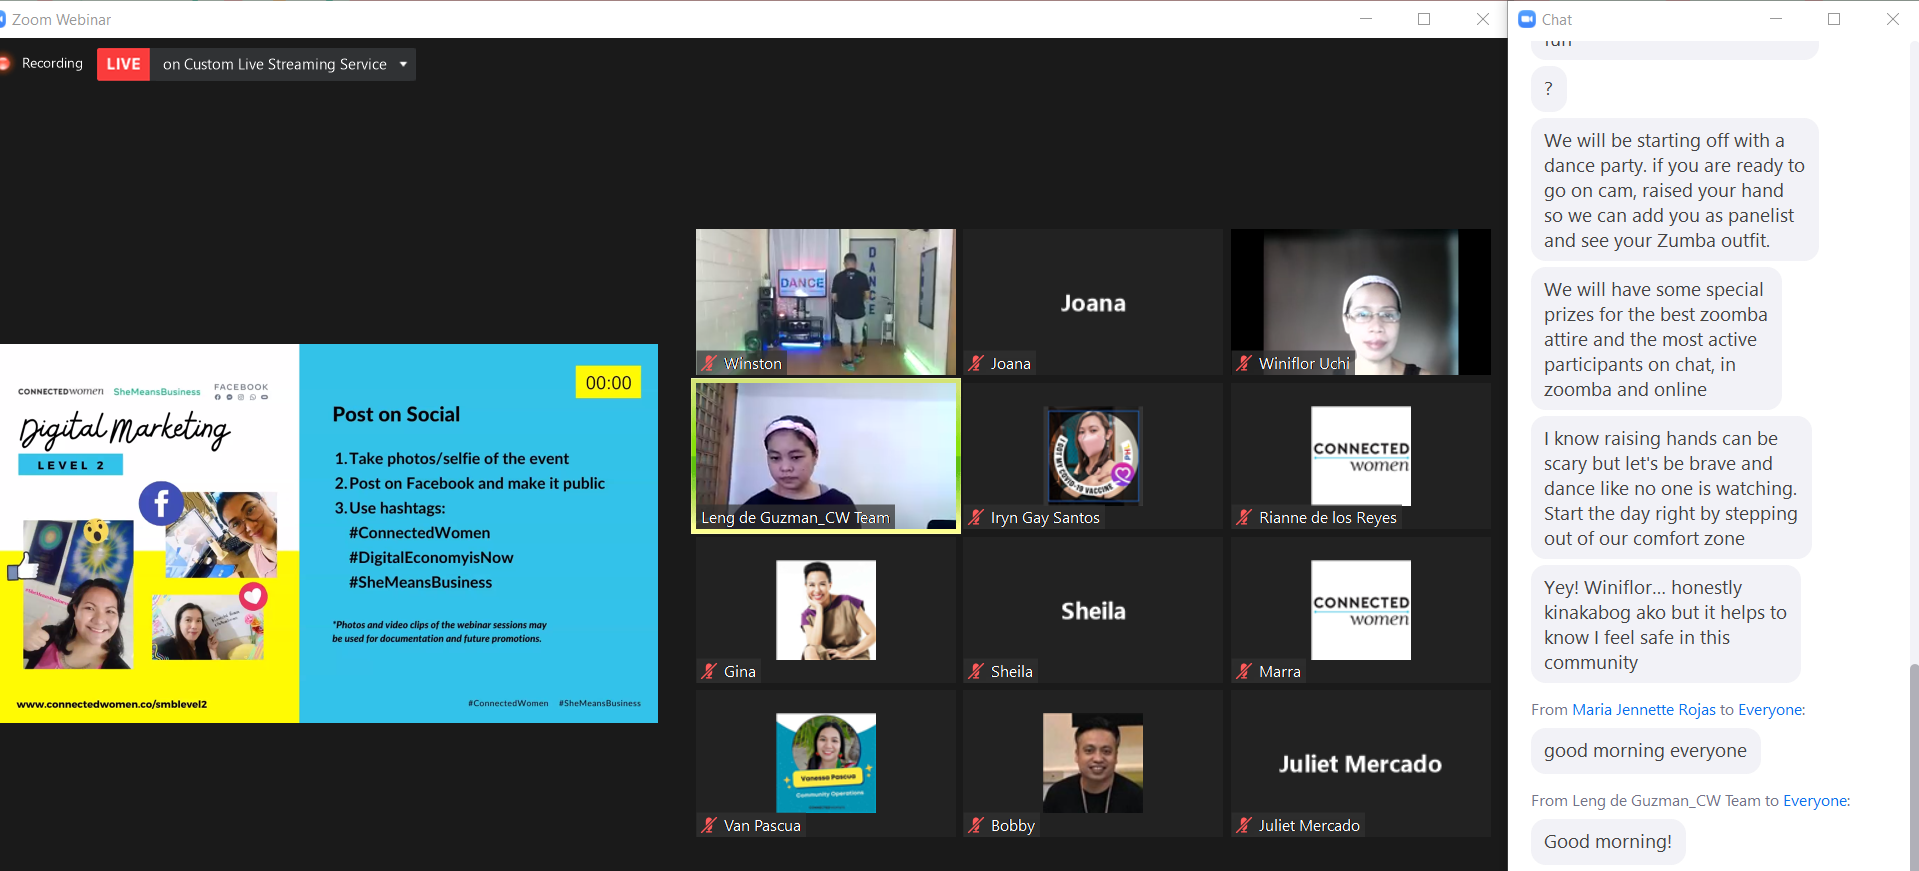Image resolution: width=1919 pixels, height=871 pixels.
Task: Expand the Custom Live Streaming Service dropdown
Action: (403, 64)
